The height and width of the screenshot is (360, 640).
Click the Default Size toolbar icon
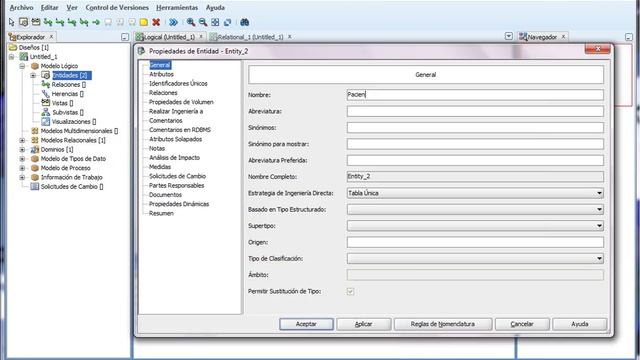pos(227,22)
